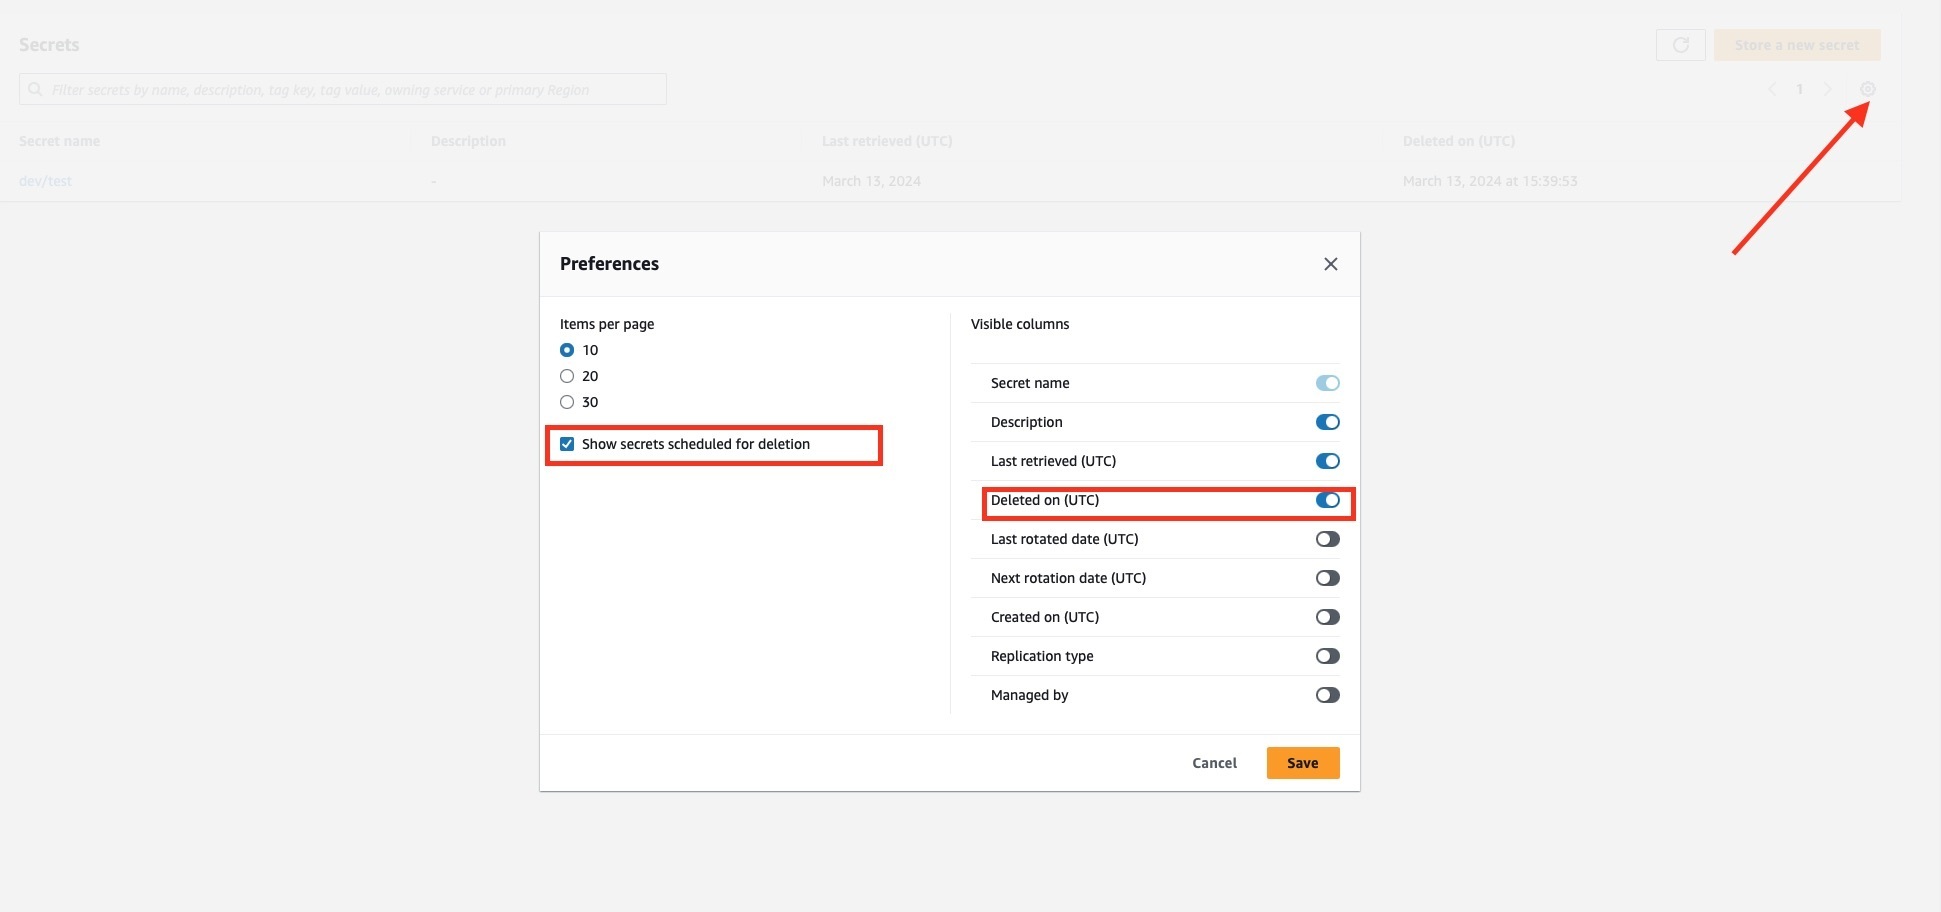Turn off Description column visibility

click(1327, 422)
